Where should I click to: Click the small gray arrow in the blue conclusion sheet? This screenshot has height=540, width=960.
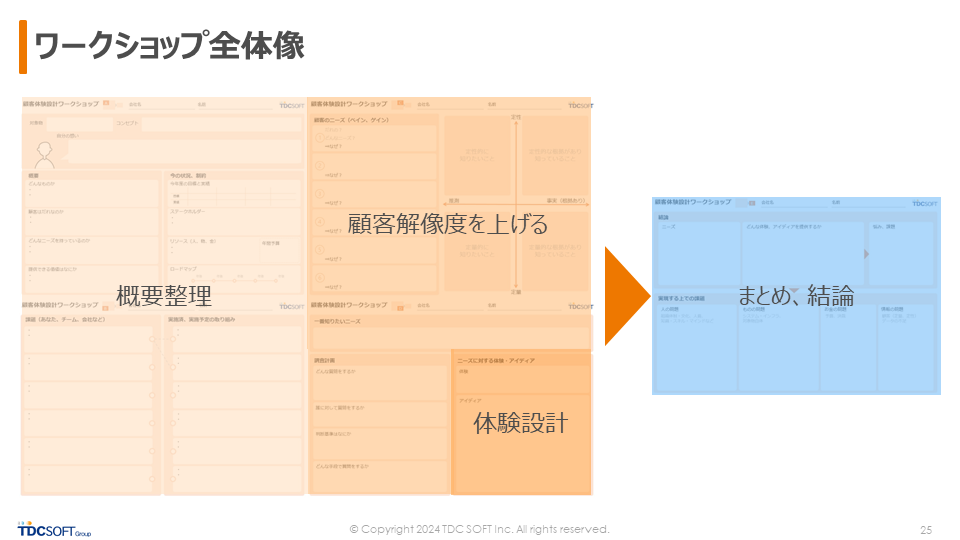tap(866, 254)
